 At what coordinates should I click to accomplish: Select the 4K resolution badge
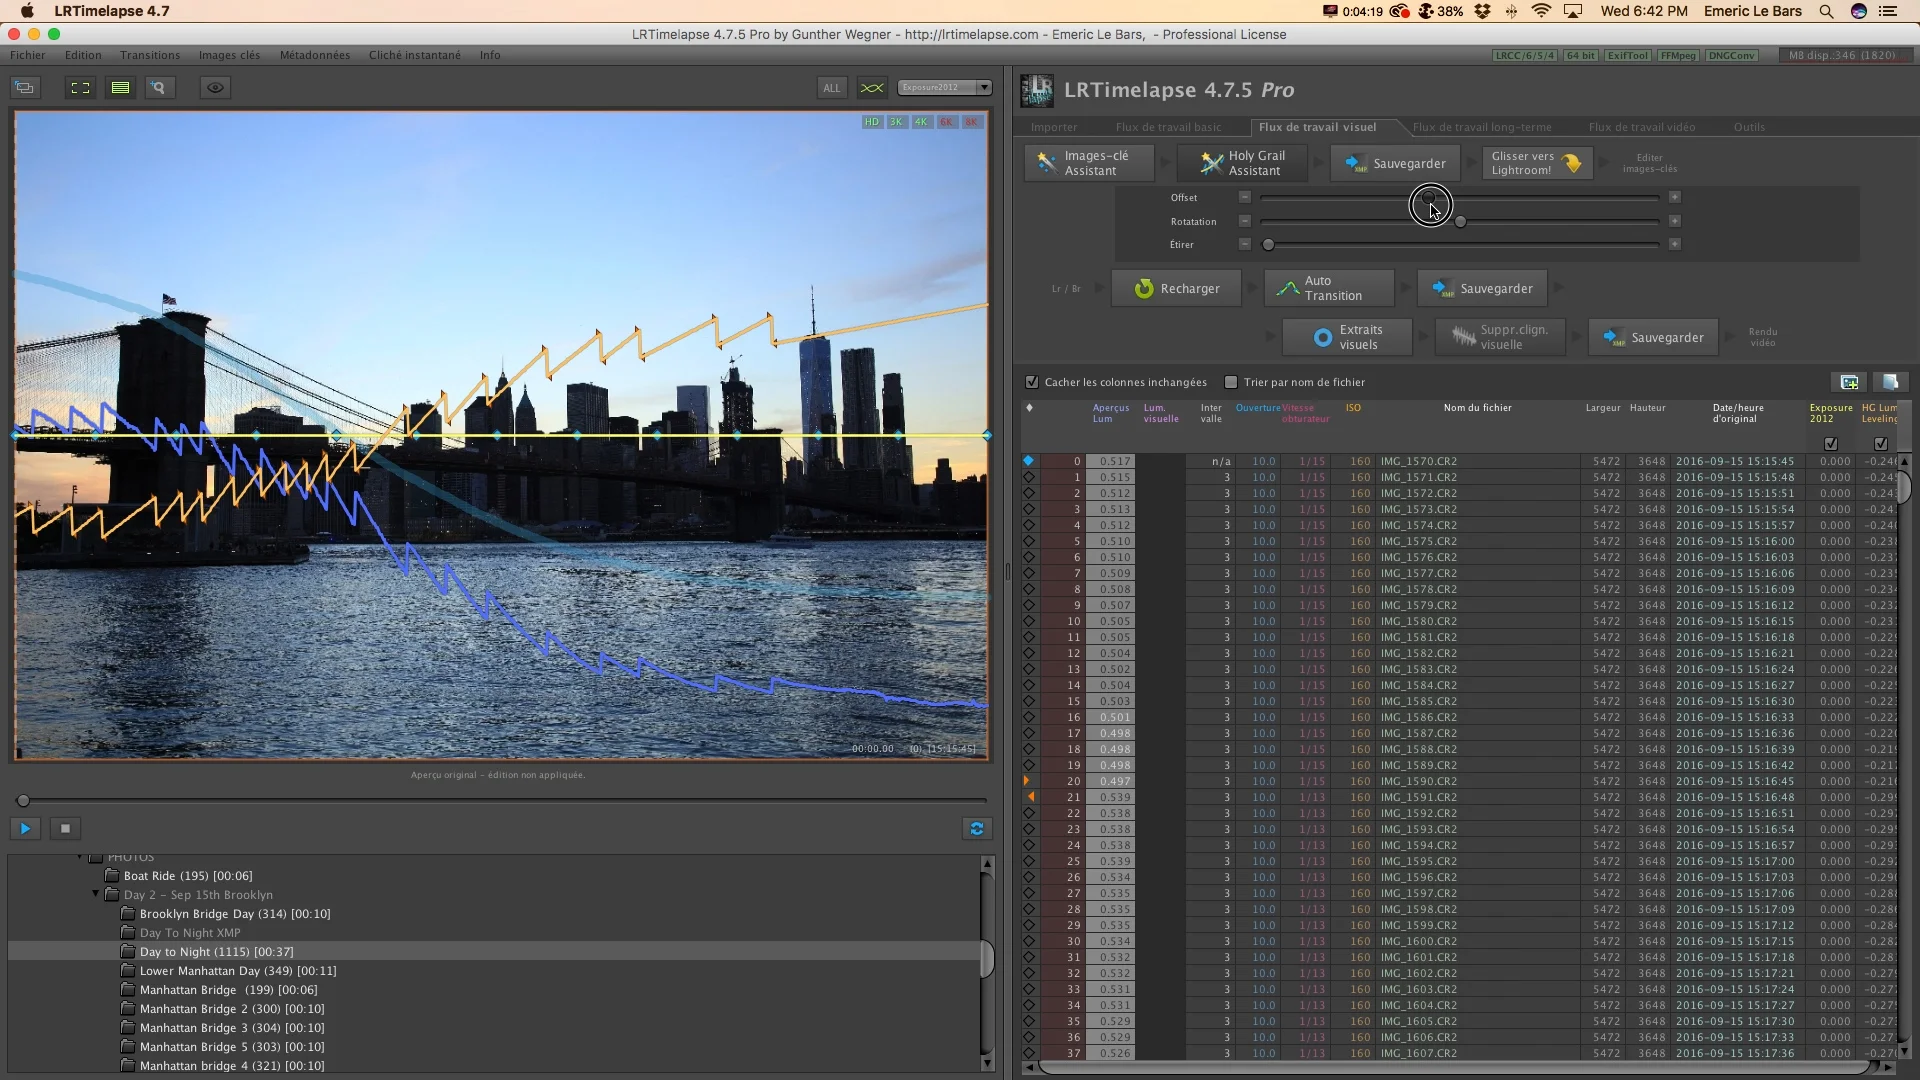[x=921, y=122]
